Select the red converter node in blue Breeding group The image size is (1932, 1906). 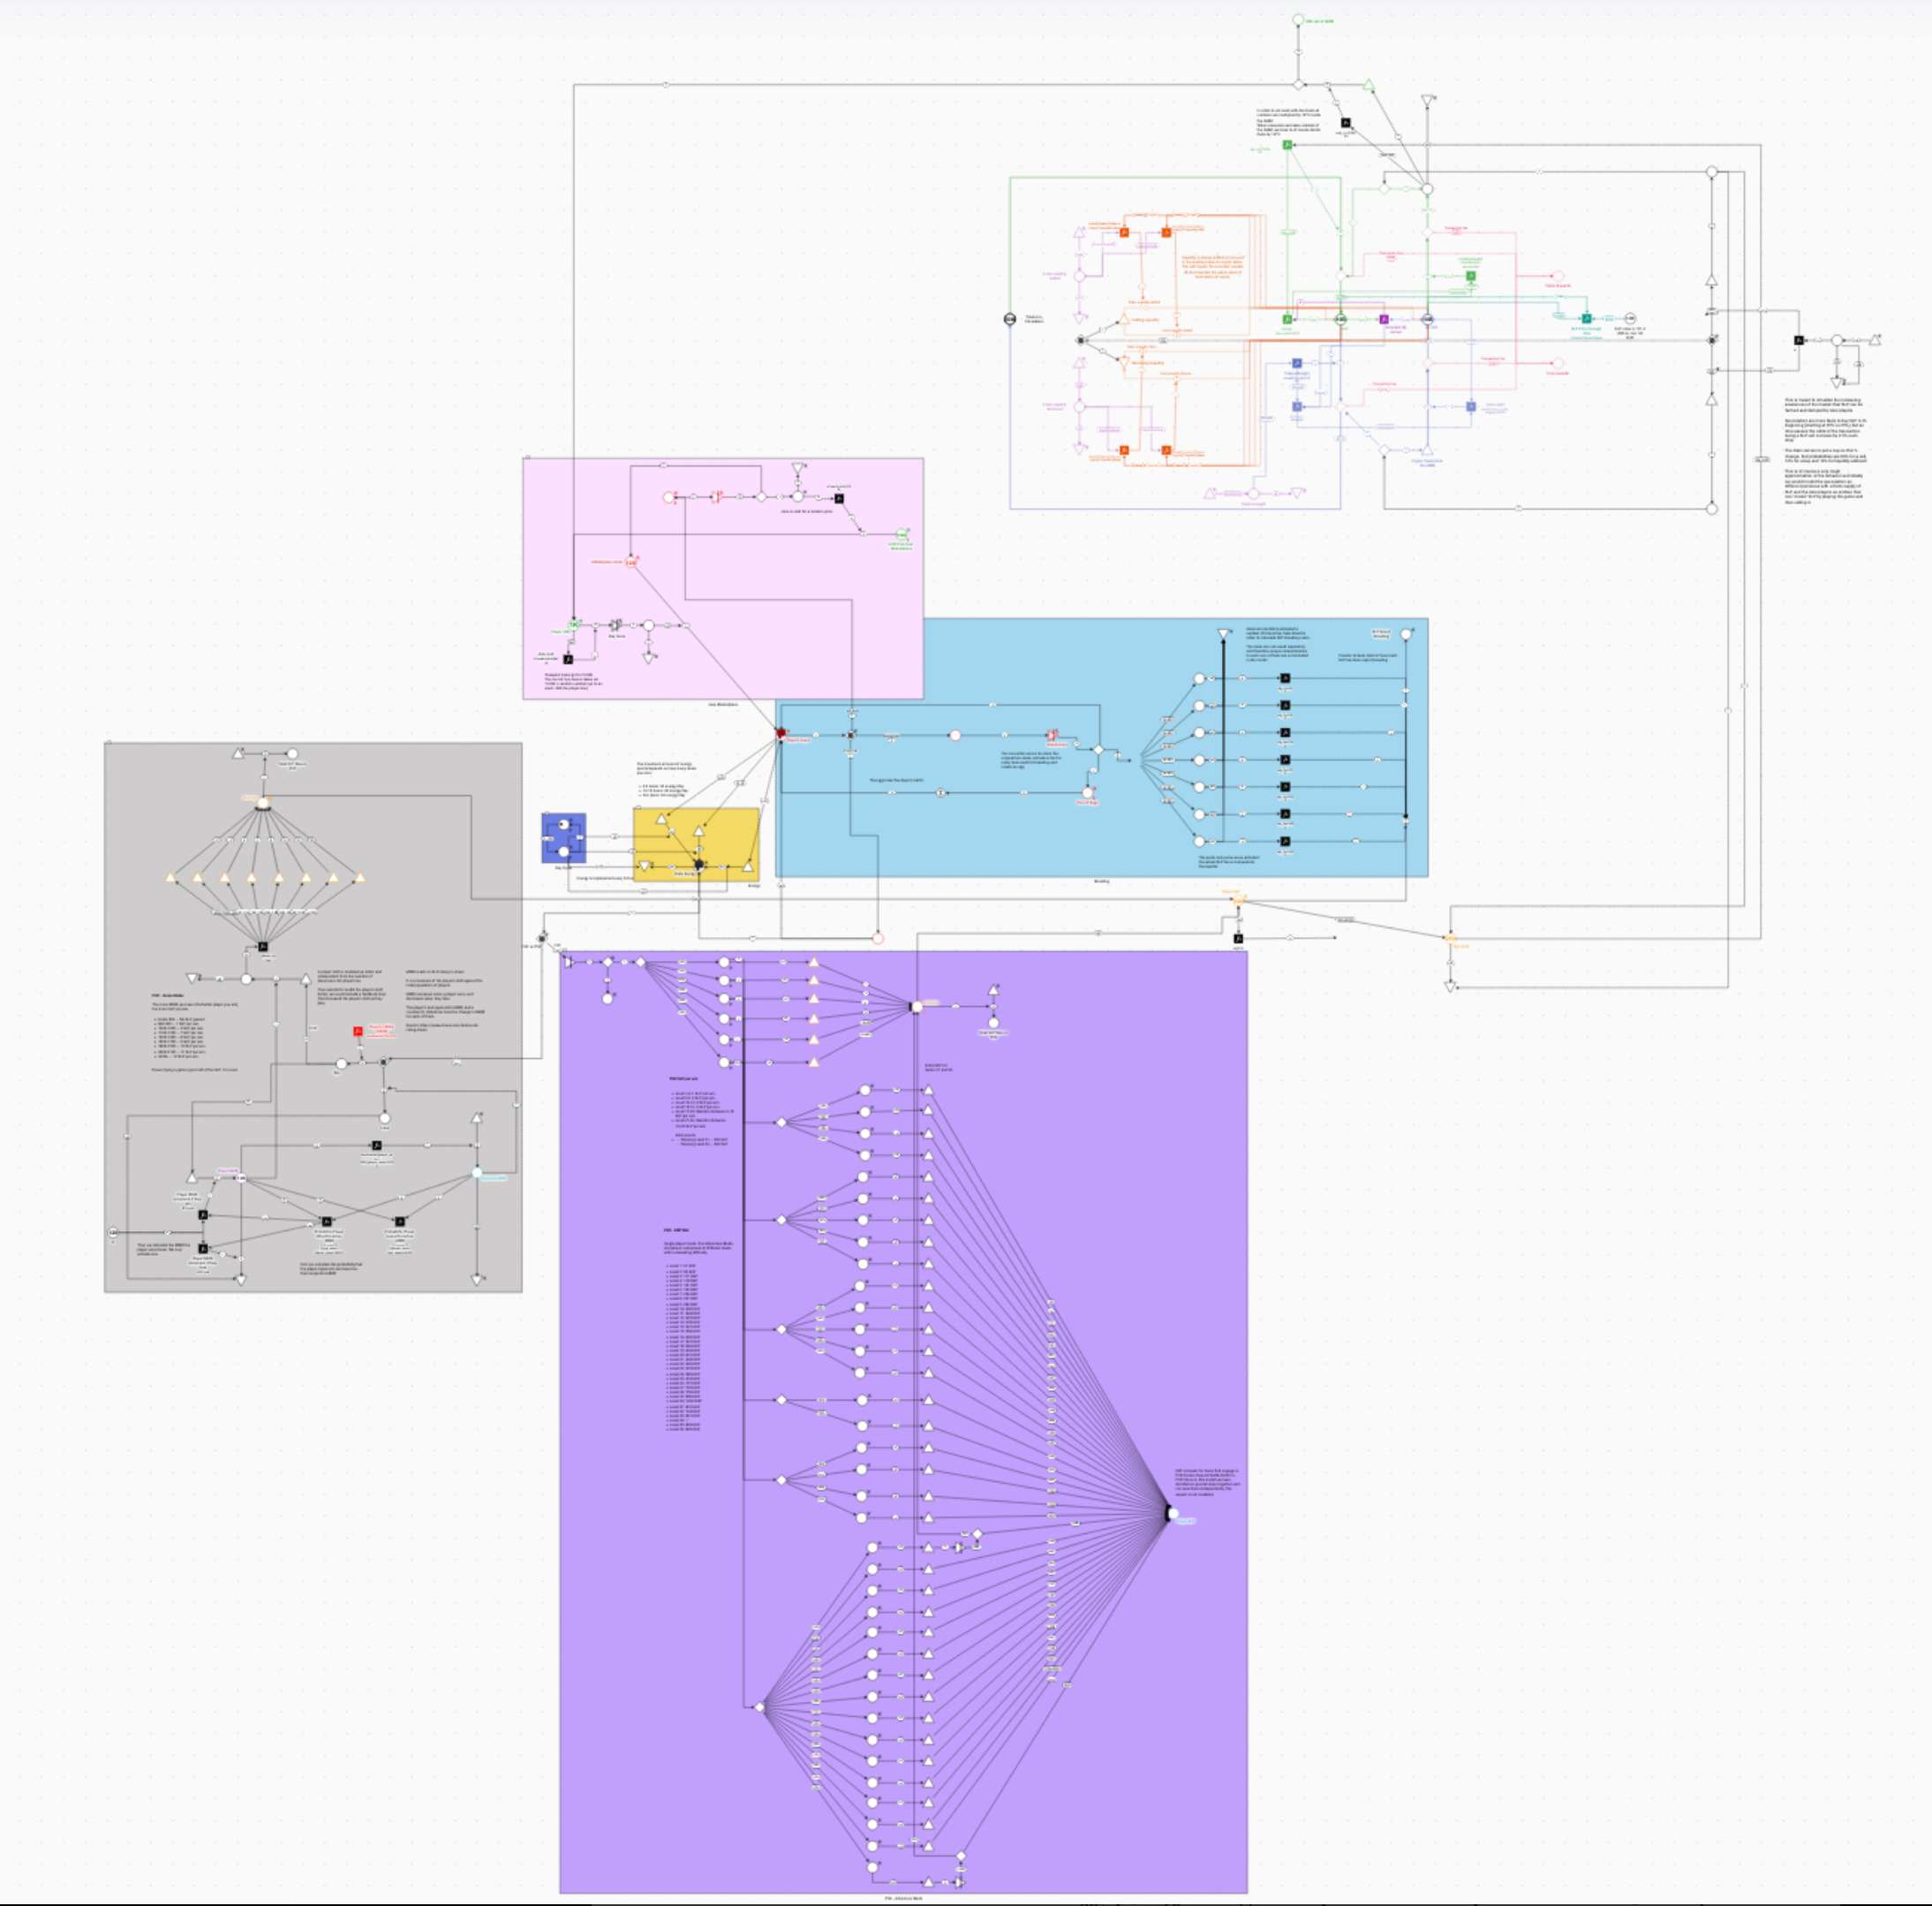point(1052,735)
